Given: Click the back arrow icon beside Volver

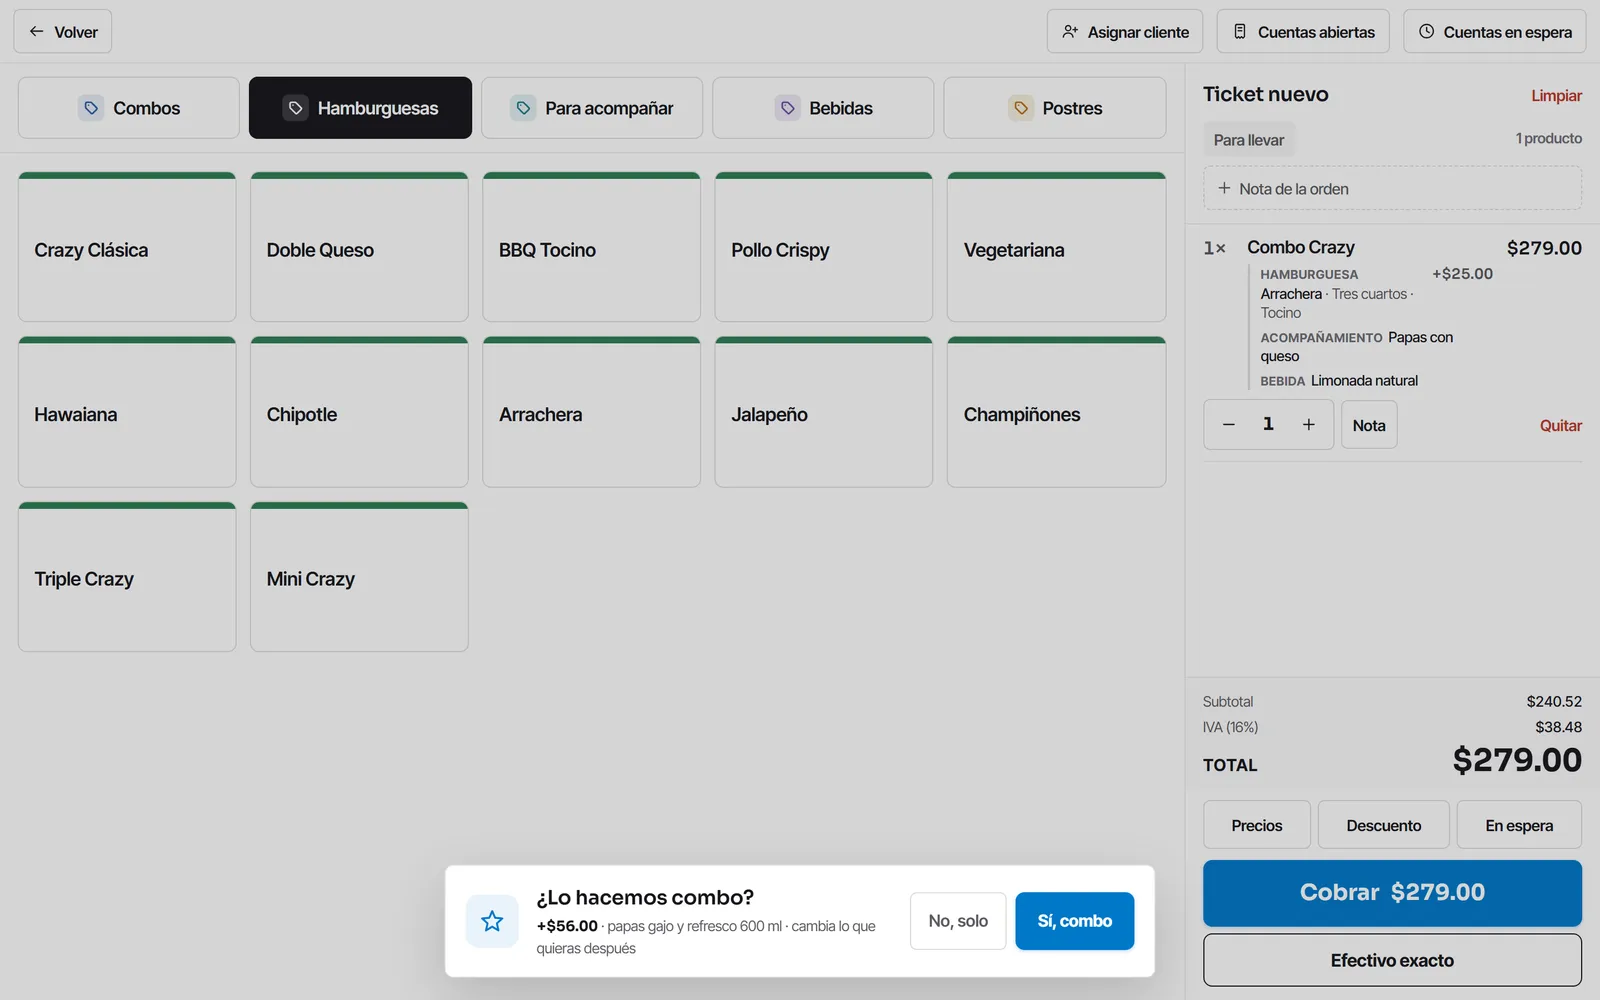Looking at the screenshot, I should [36, 32].
